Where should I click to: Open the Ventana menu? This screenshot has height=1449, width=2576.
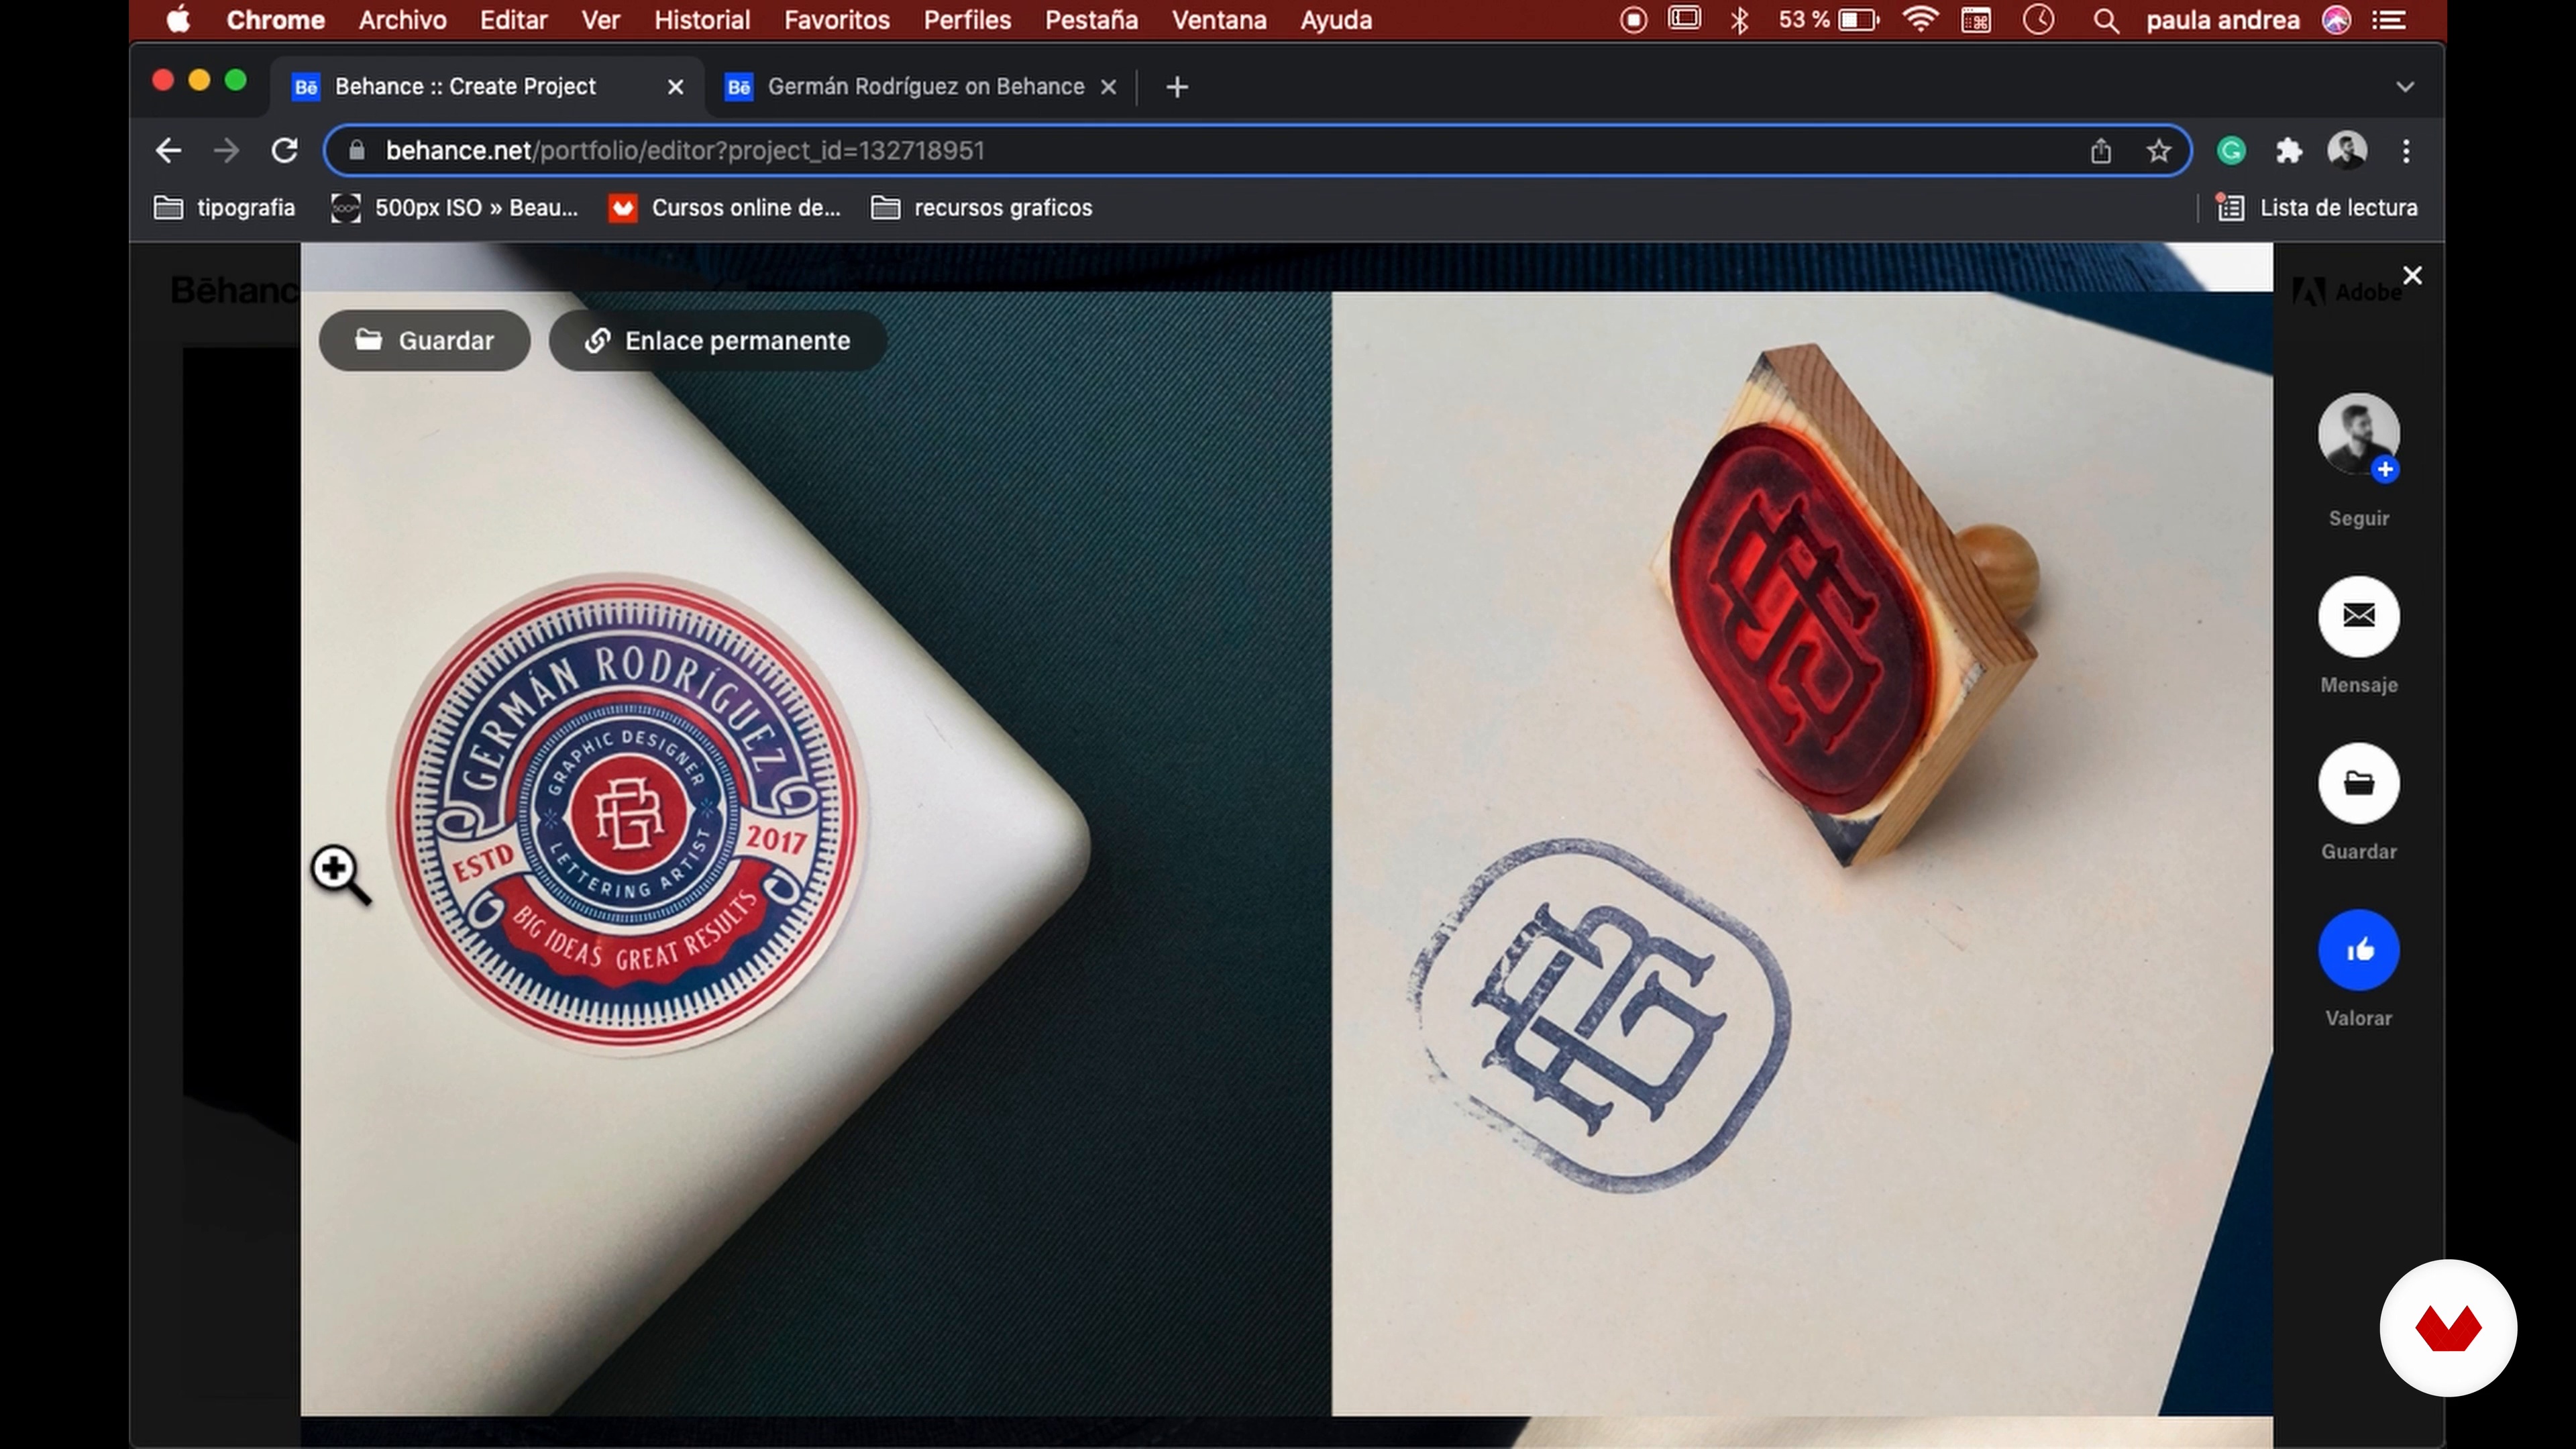(x=1218, y=20)
